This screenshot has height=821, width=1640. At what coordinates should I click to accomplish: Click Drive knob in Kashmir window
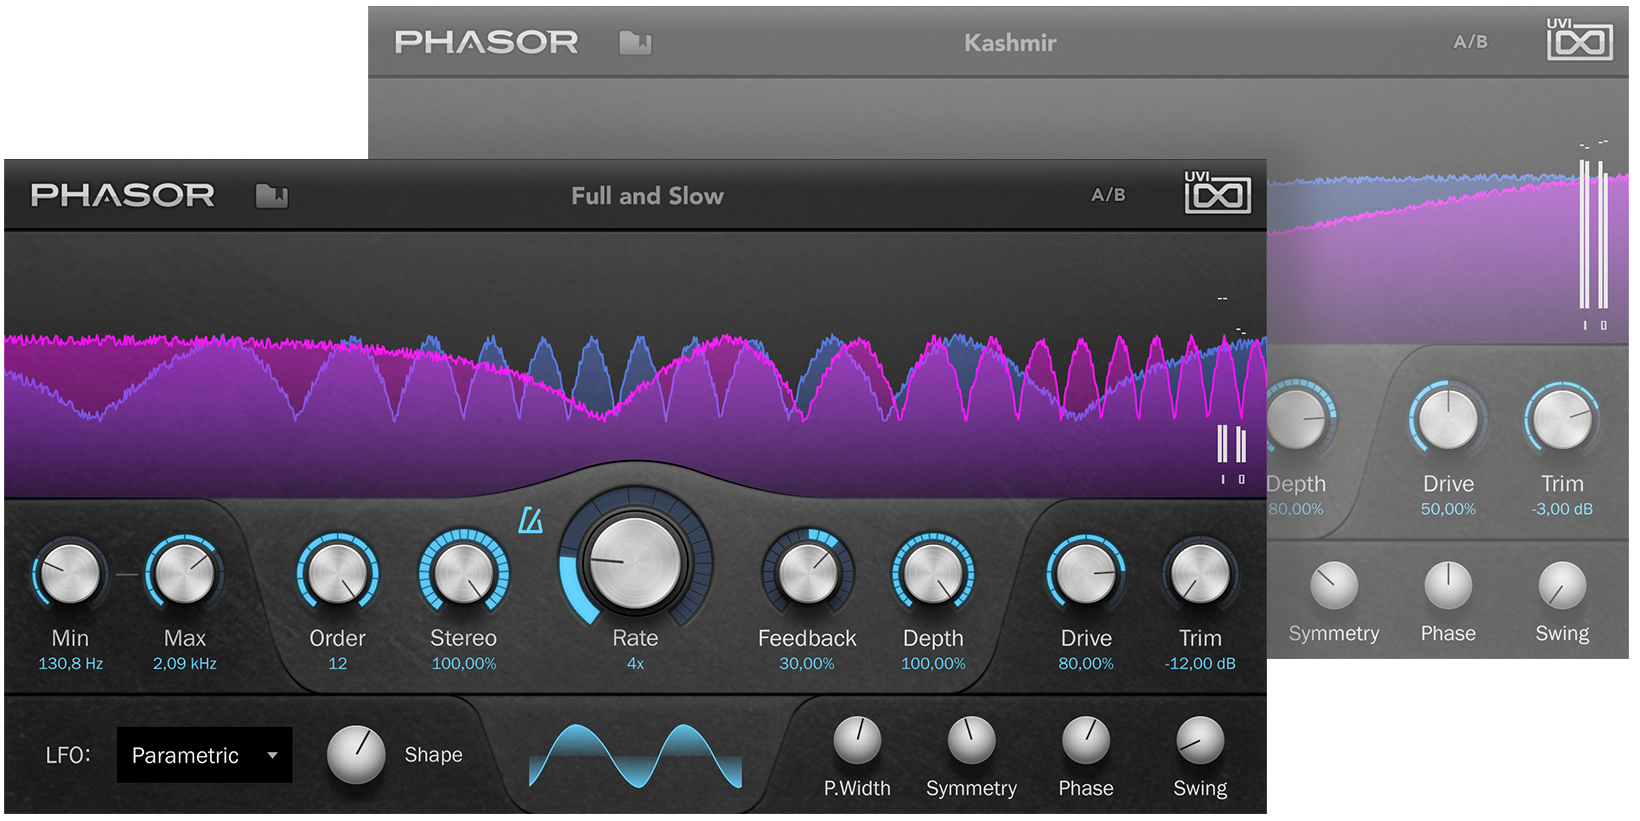[1448, 419]
